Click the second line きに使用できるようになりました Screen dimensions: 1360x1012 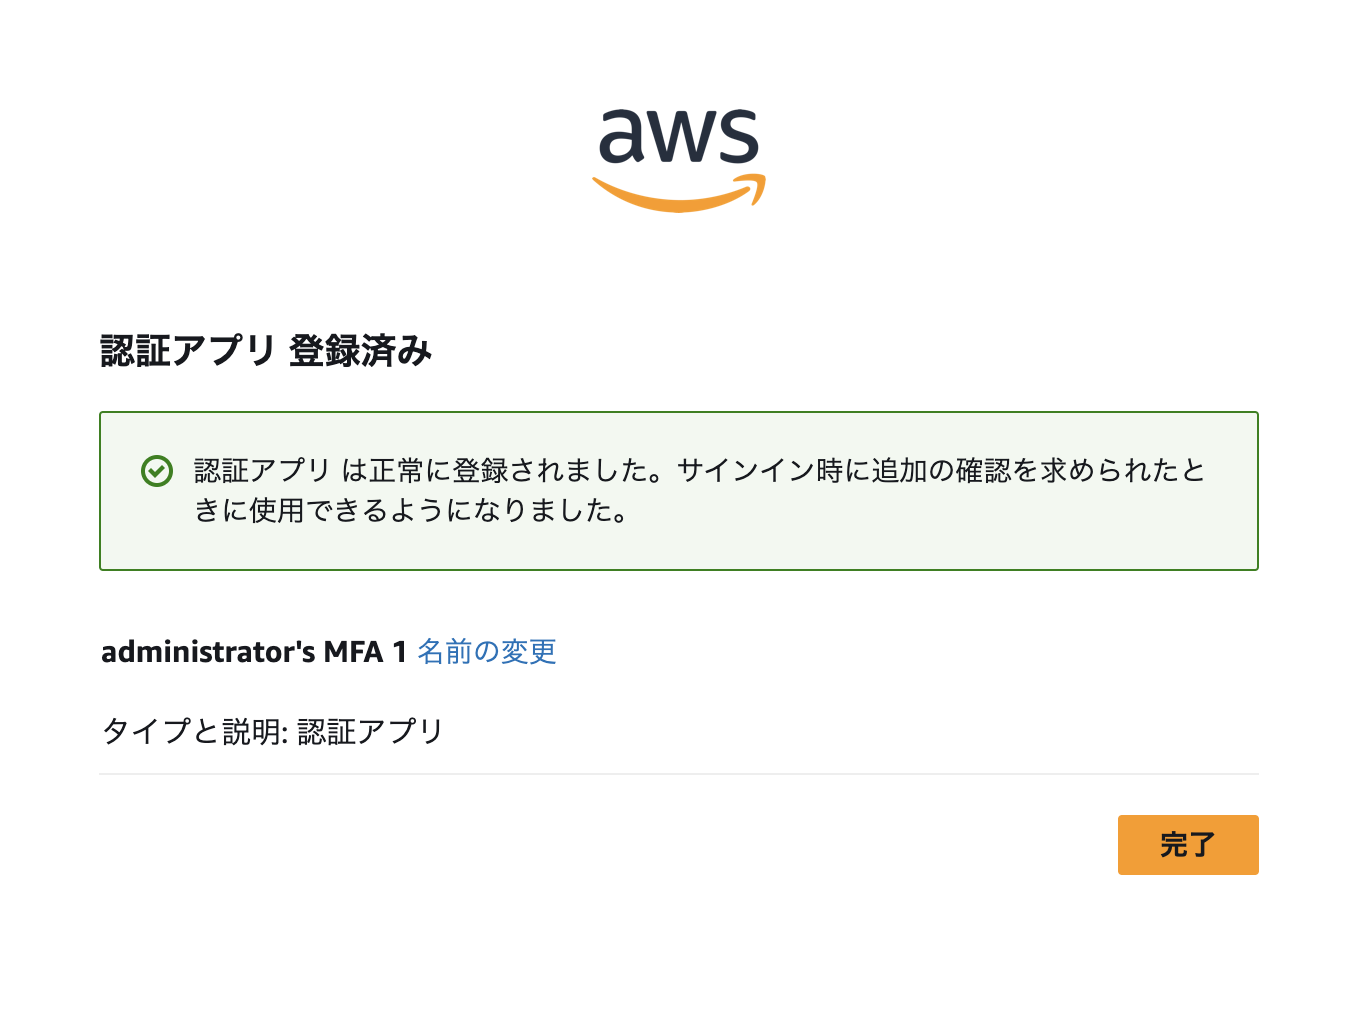pos(411,511)
